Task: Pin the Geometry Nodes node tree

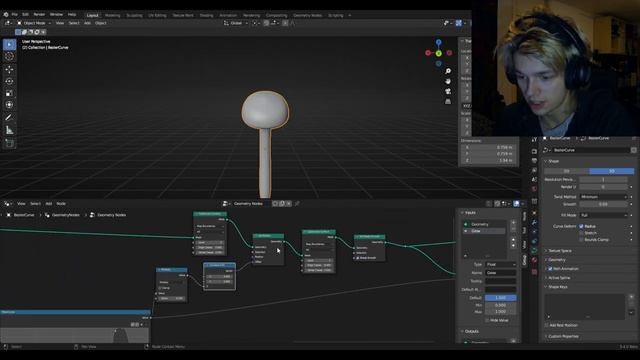Action: click(297, 204)
